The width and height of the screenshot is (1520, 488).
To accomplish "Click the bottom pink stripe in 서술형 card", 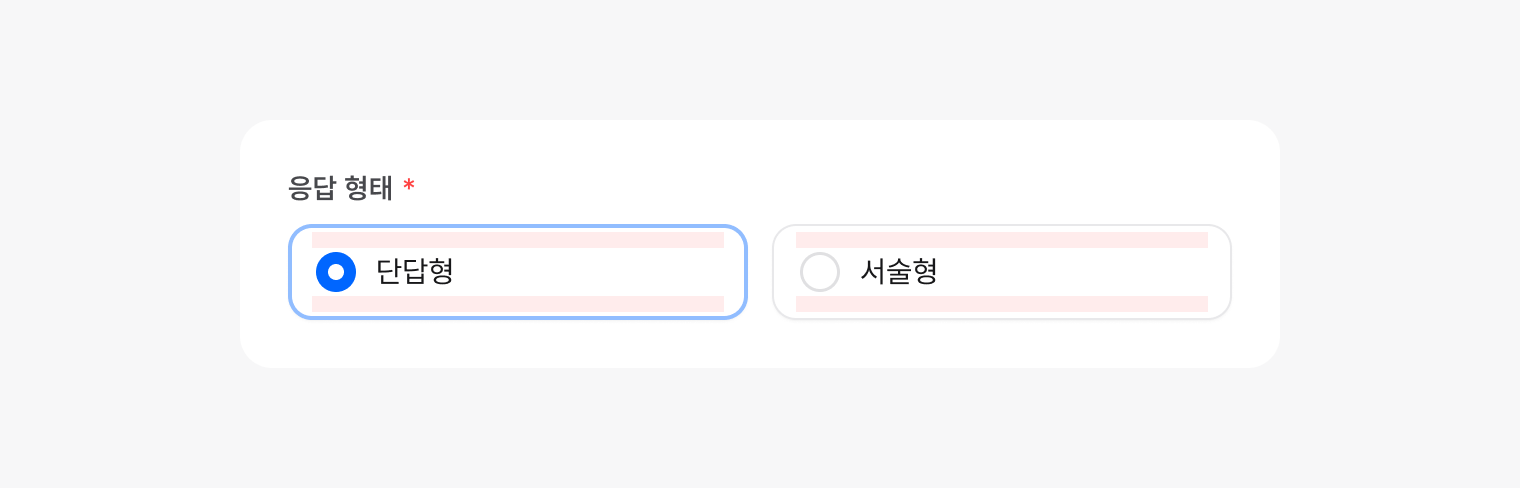I will [1002, 304].
